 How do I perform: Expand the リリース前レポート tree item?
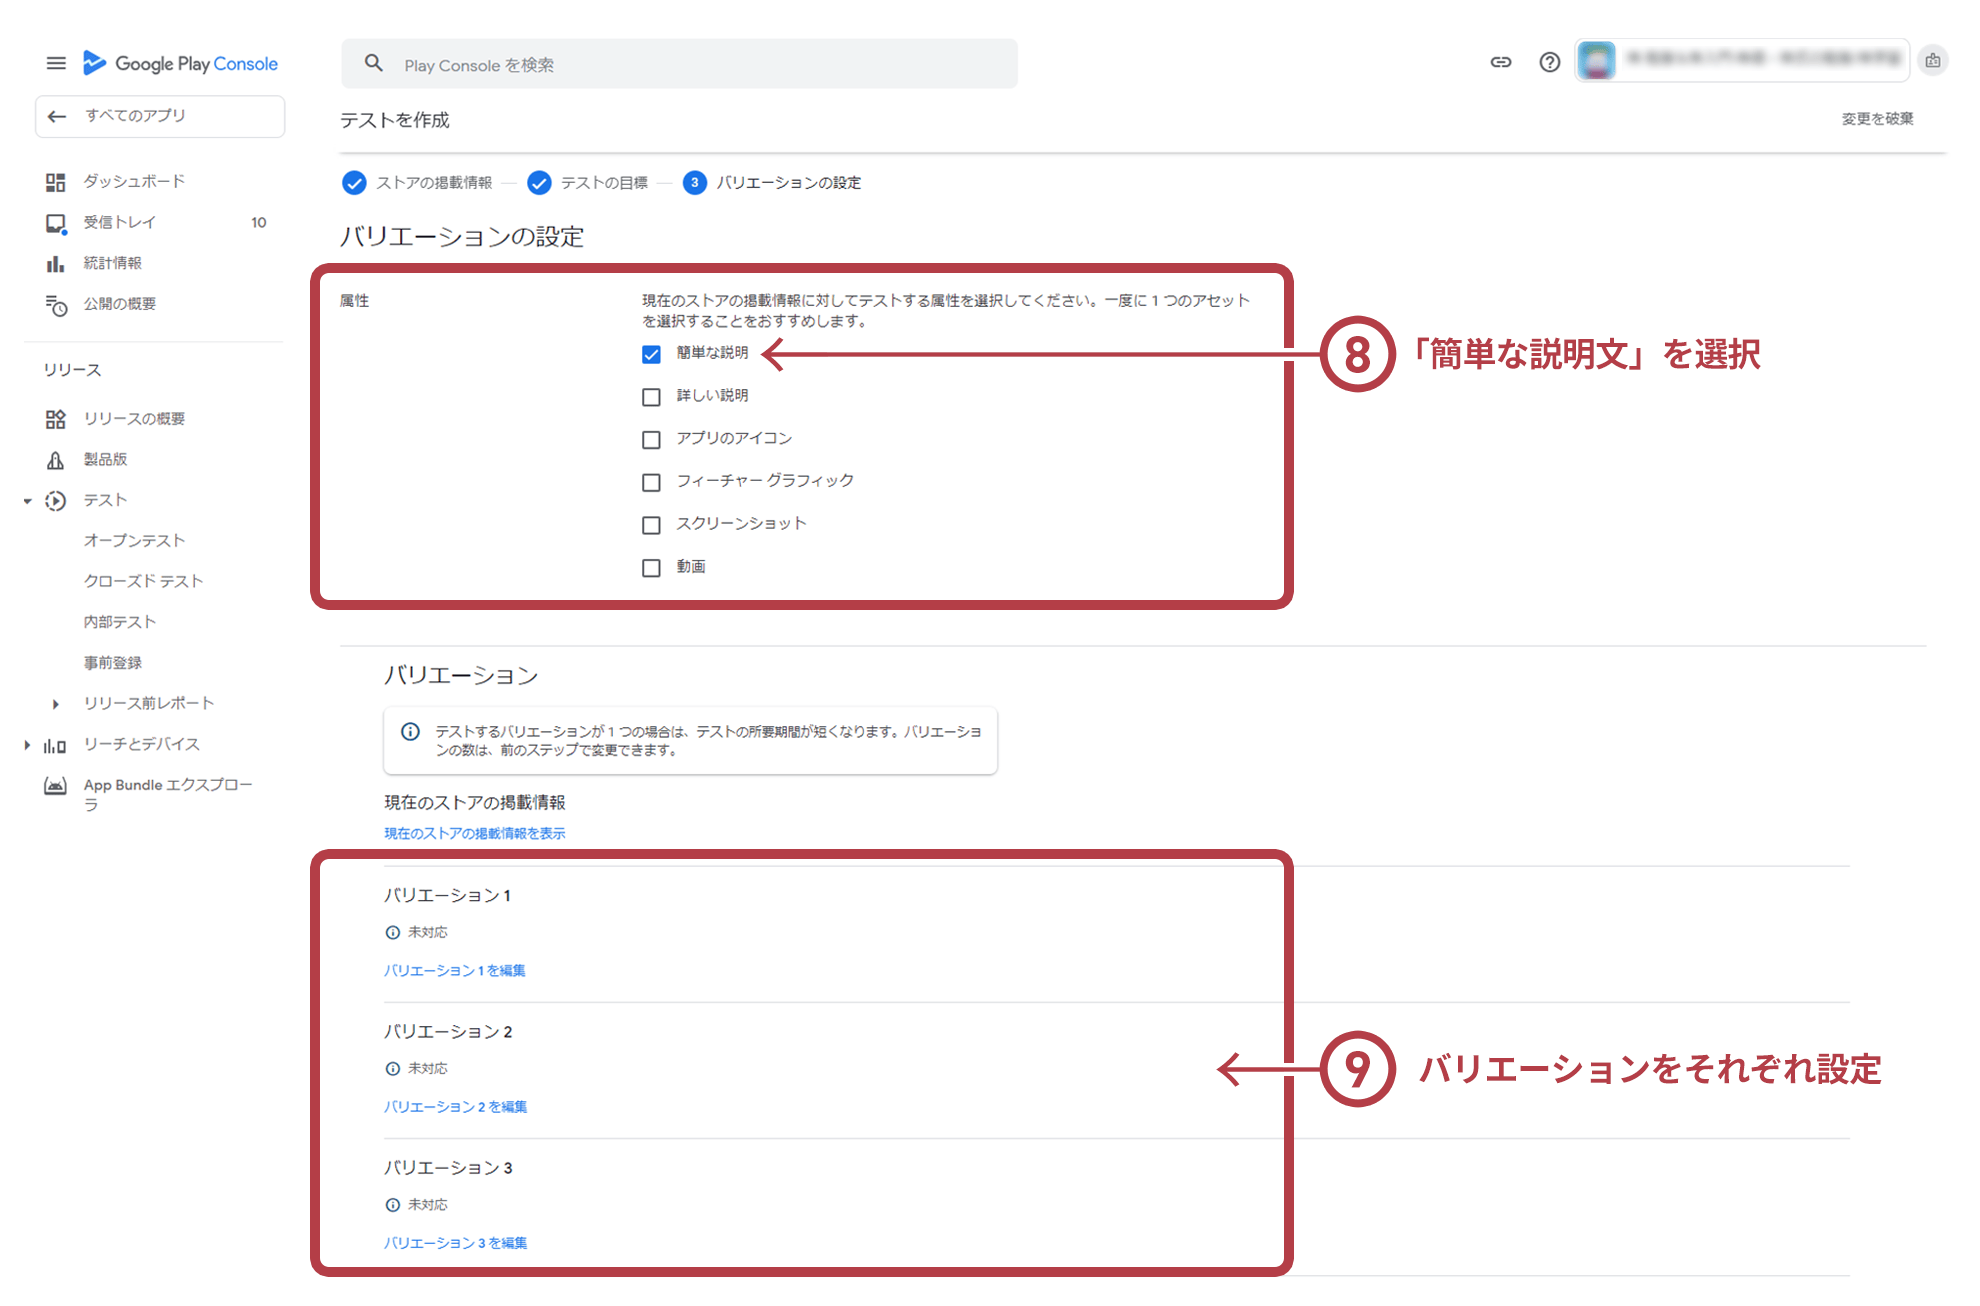tap(55, 704)
